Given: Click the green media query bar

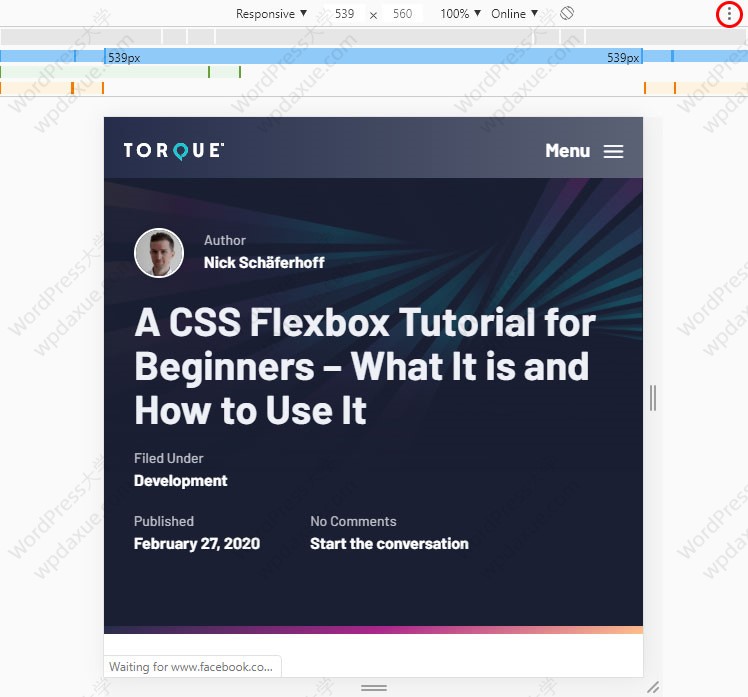Looking at the screenshot, I should 120,72.
